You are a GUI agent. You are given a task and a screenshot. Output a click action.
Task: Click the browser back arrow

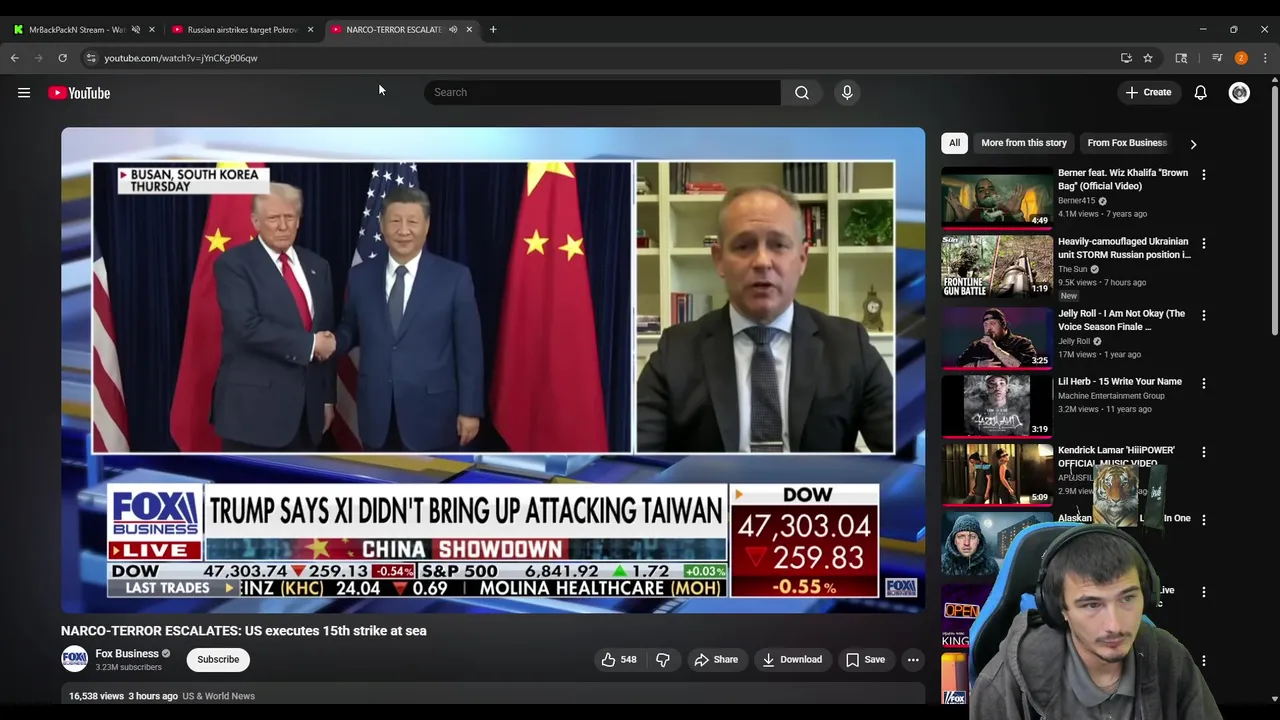15,58
